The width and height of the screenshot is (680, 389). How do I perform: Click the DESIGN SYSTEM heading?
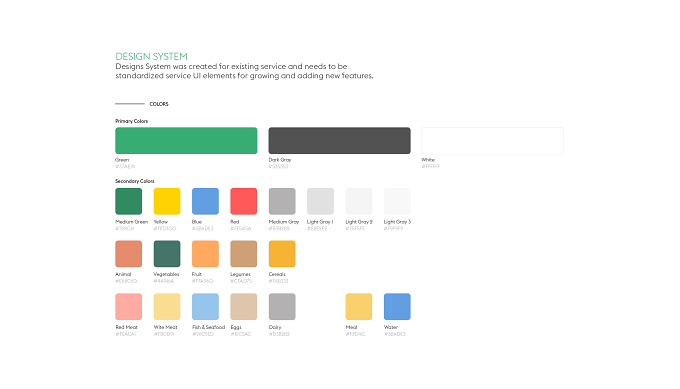[151, 56]
